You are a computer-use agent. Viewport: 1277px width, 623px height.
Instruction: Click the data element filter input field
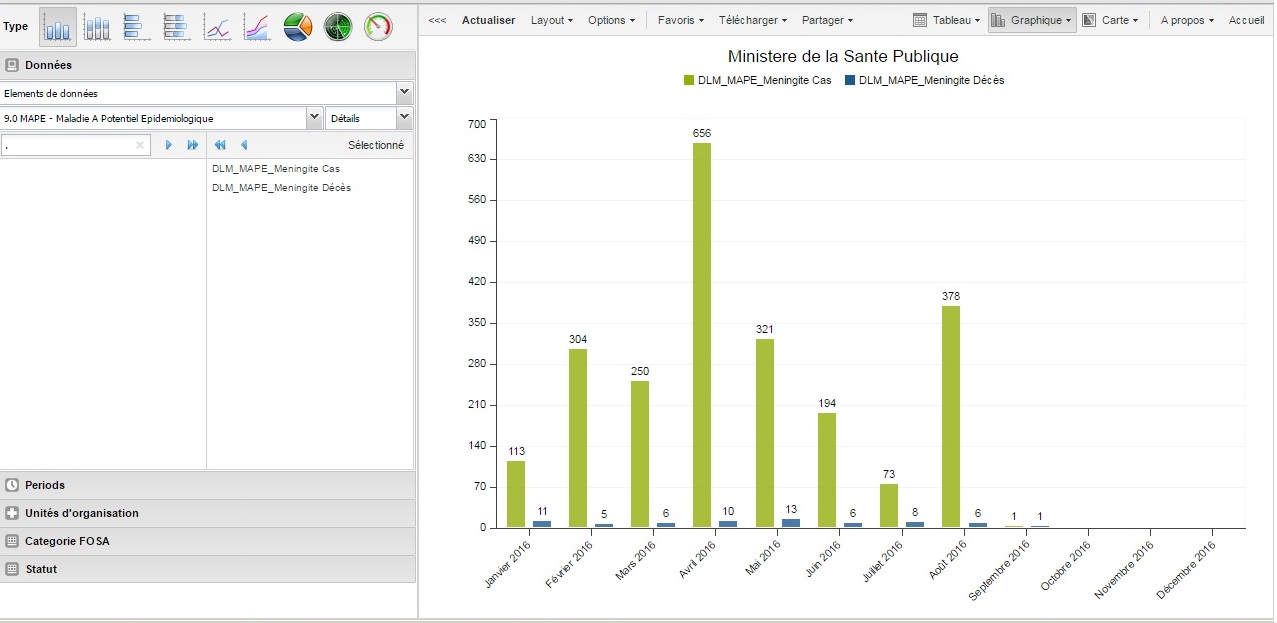pos(70,145)
